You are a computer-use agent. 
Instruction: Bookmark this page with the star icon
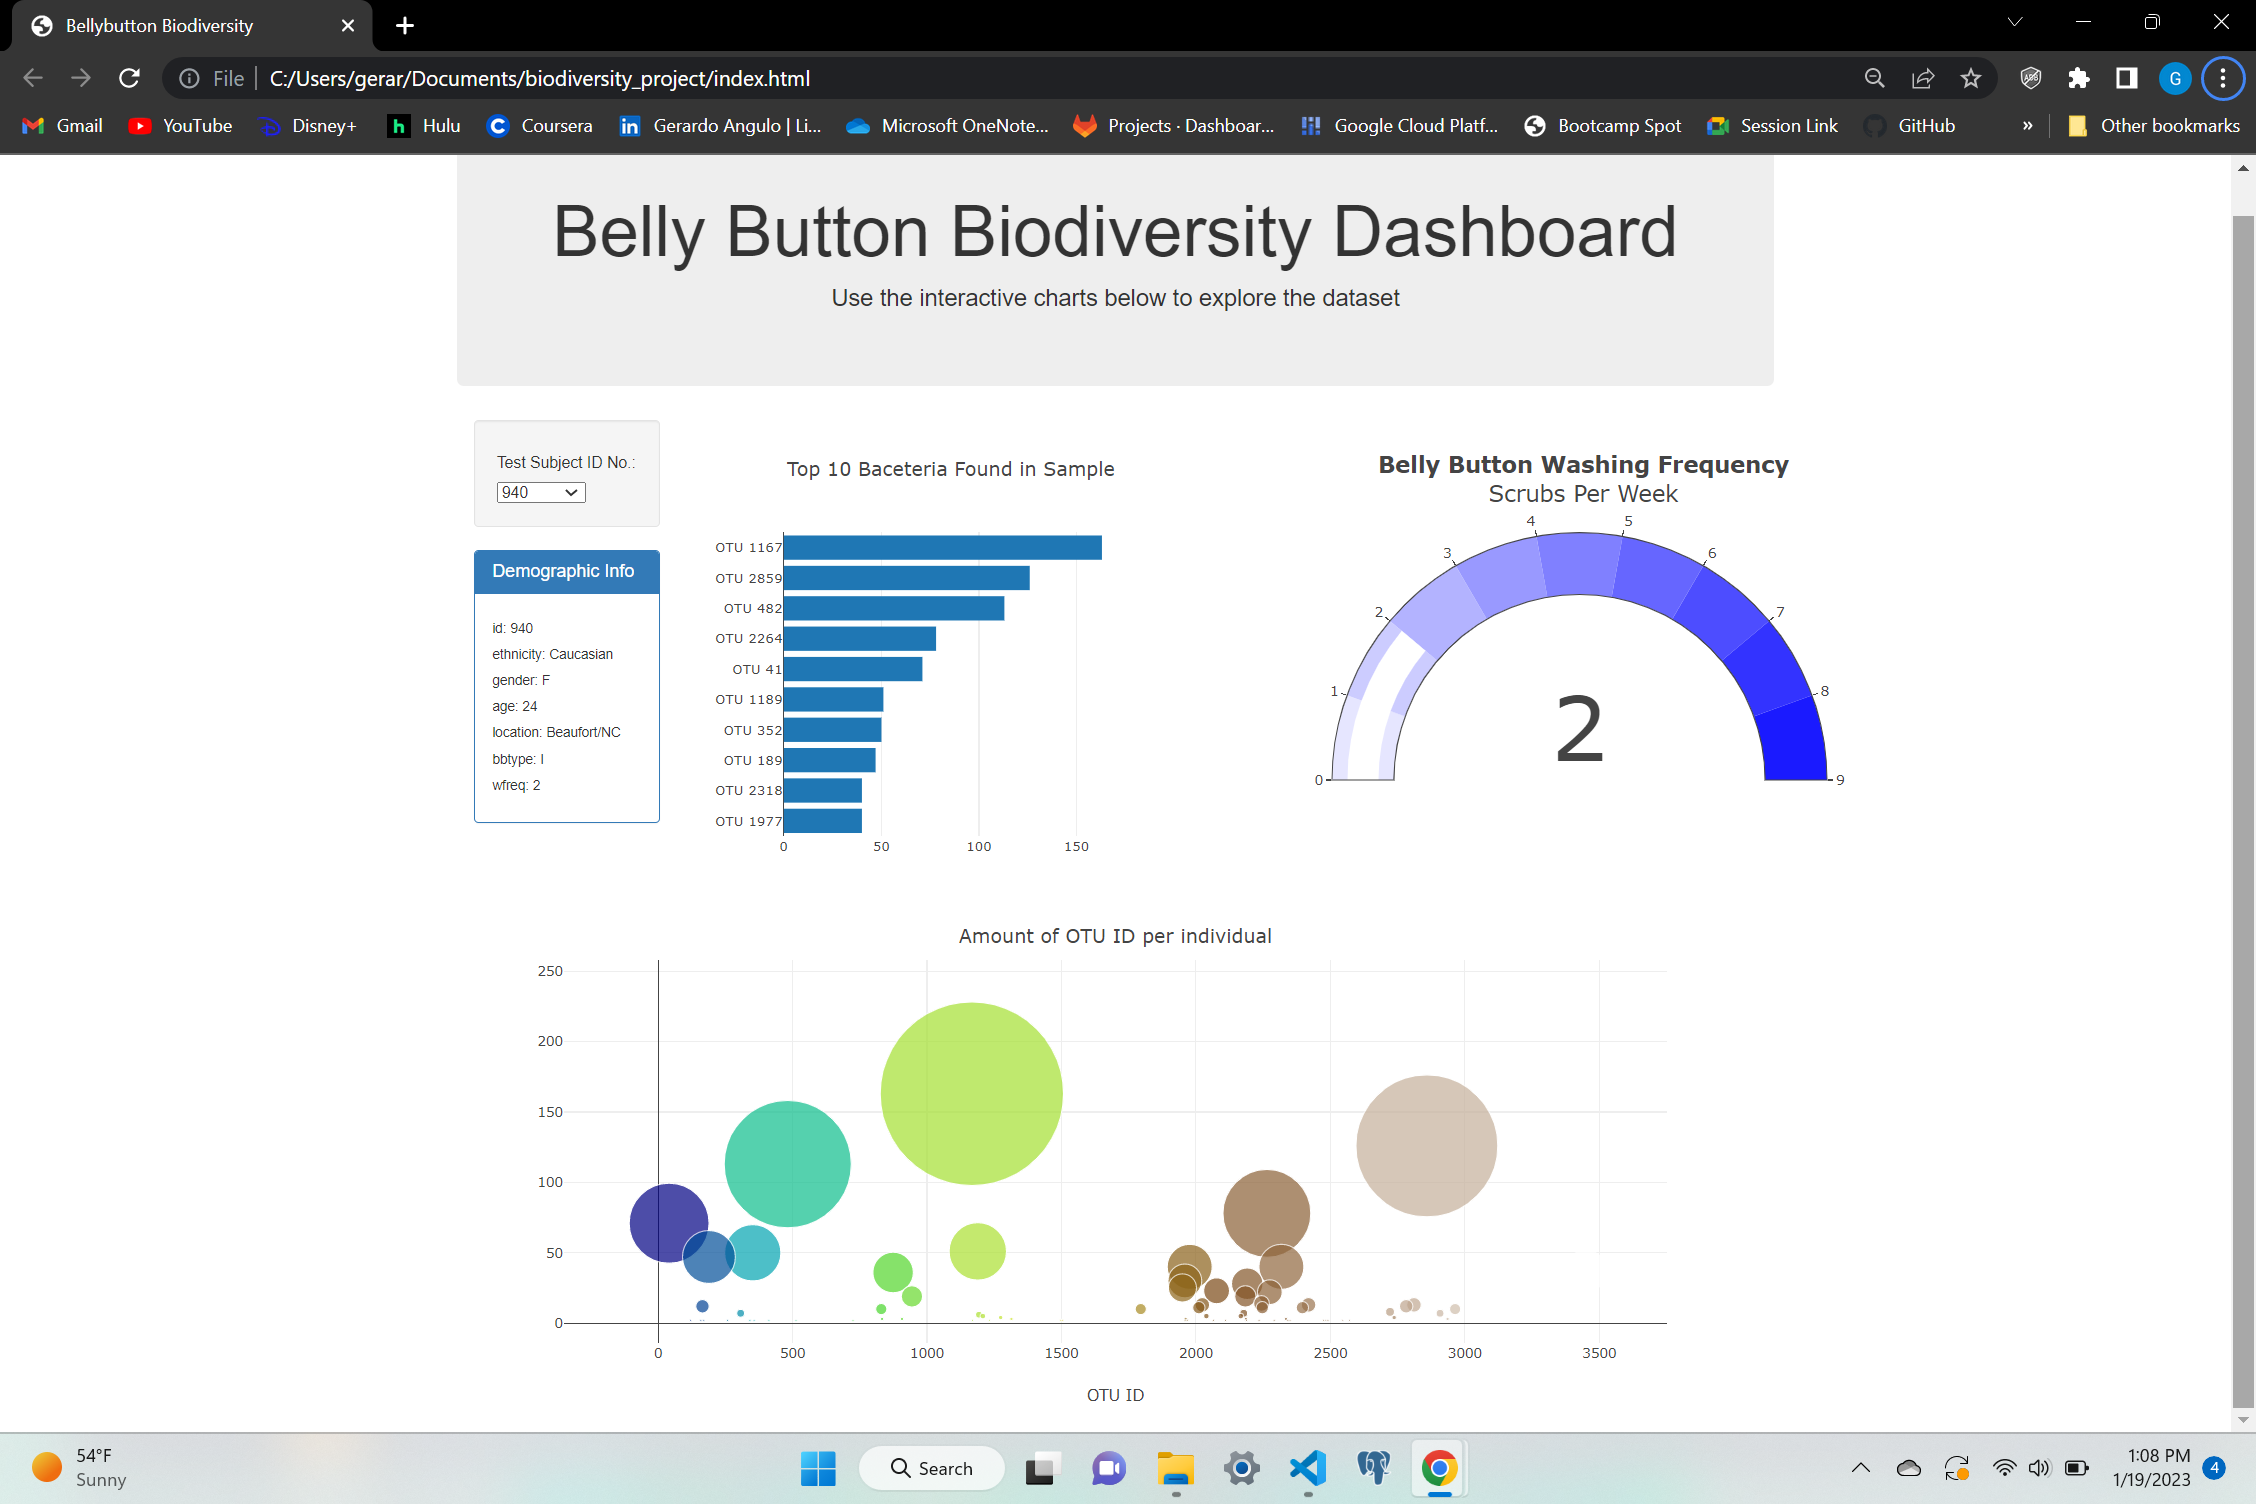coord(1970,78)
